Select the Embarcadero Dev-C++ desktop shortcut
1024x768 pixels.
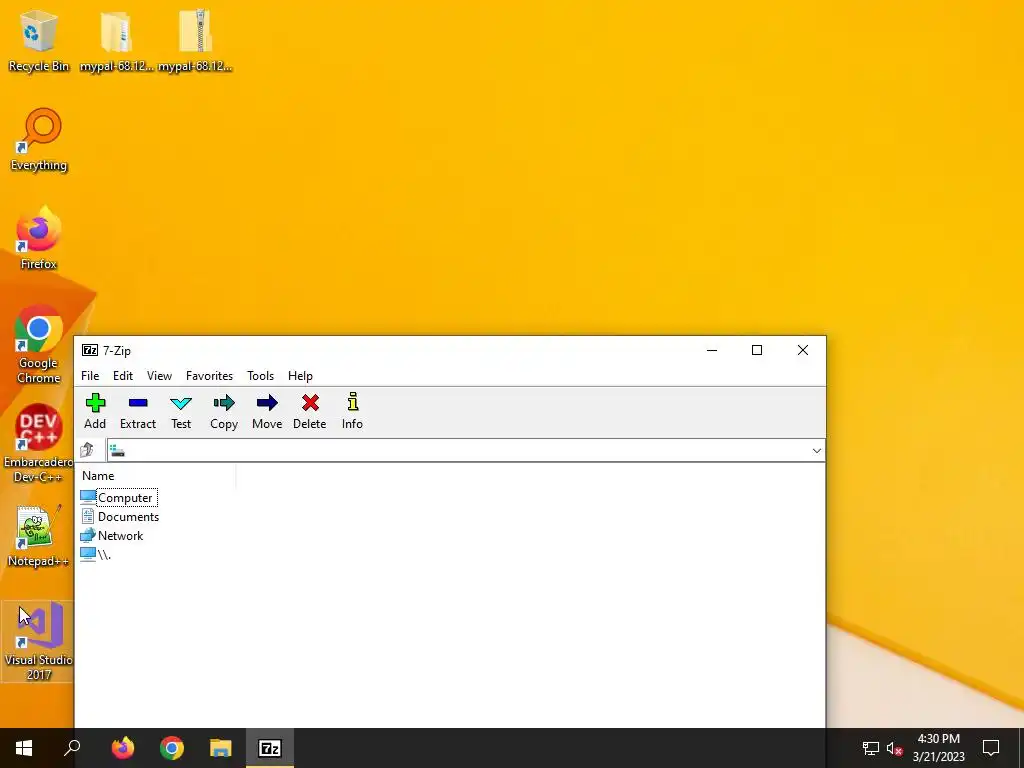(39, 443)
